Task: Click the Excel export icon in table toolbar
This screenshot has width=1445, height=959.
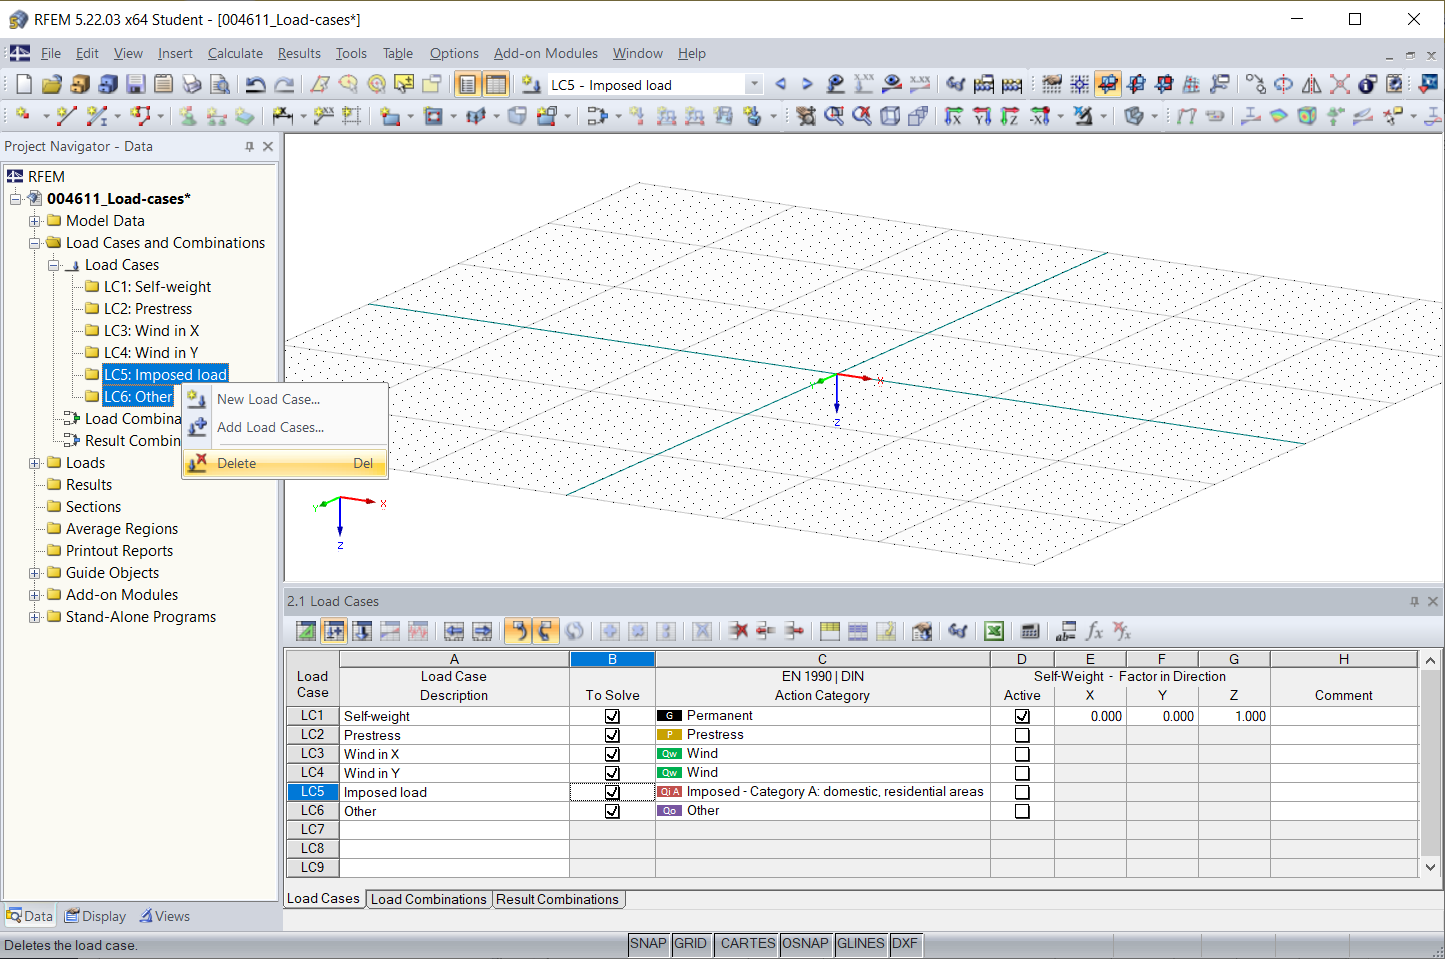Action: [994, 631]
